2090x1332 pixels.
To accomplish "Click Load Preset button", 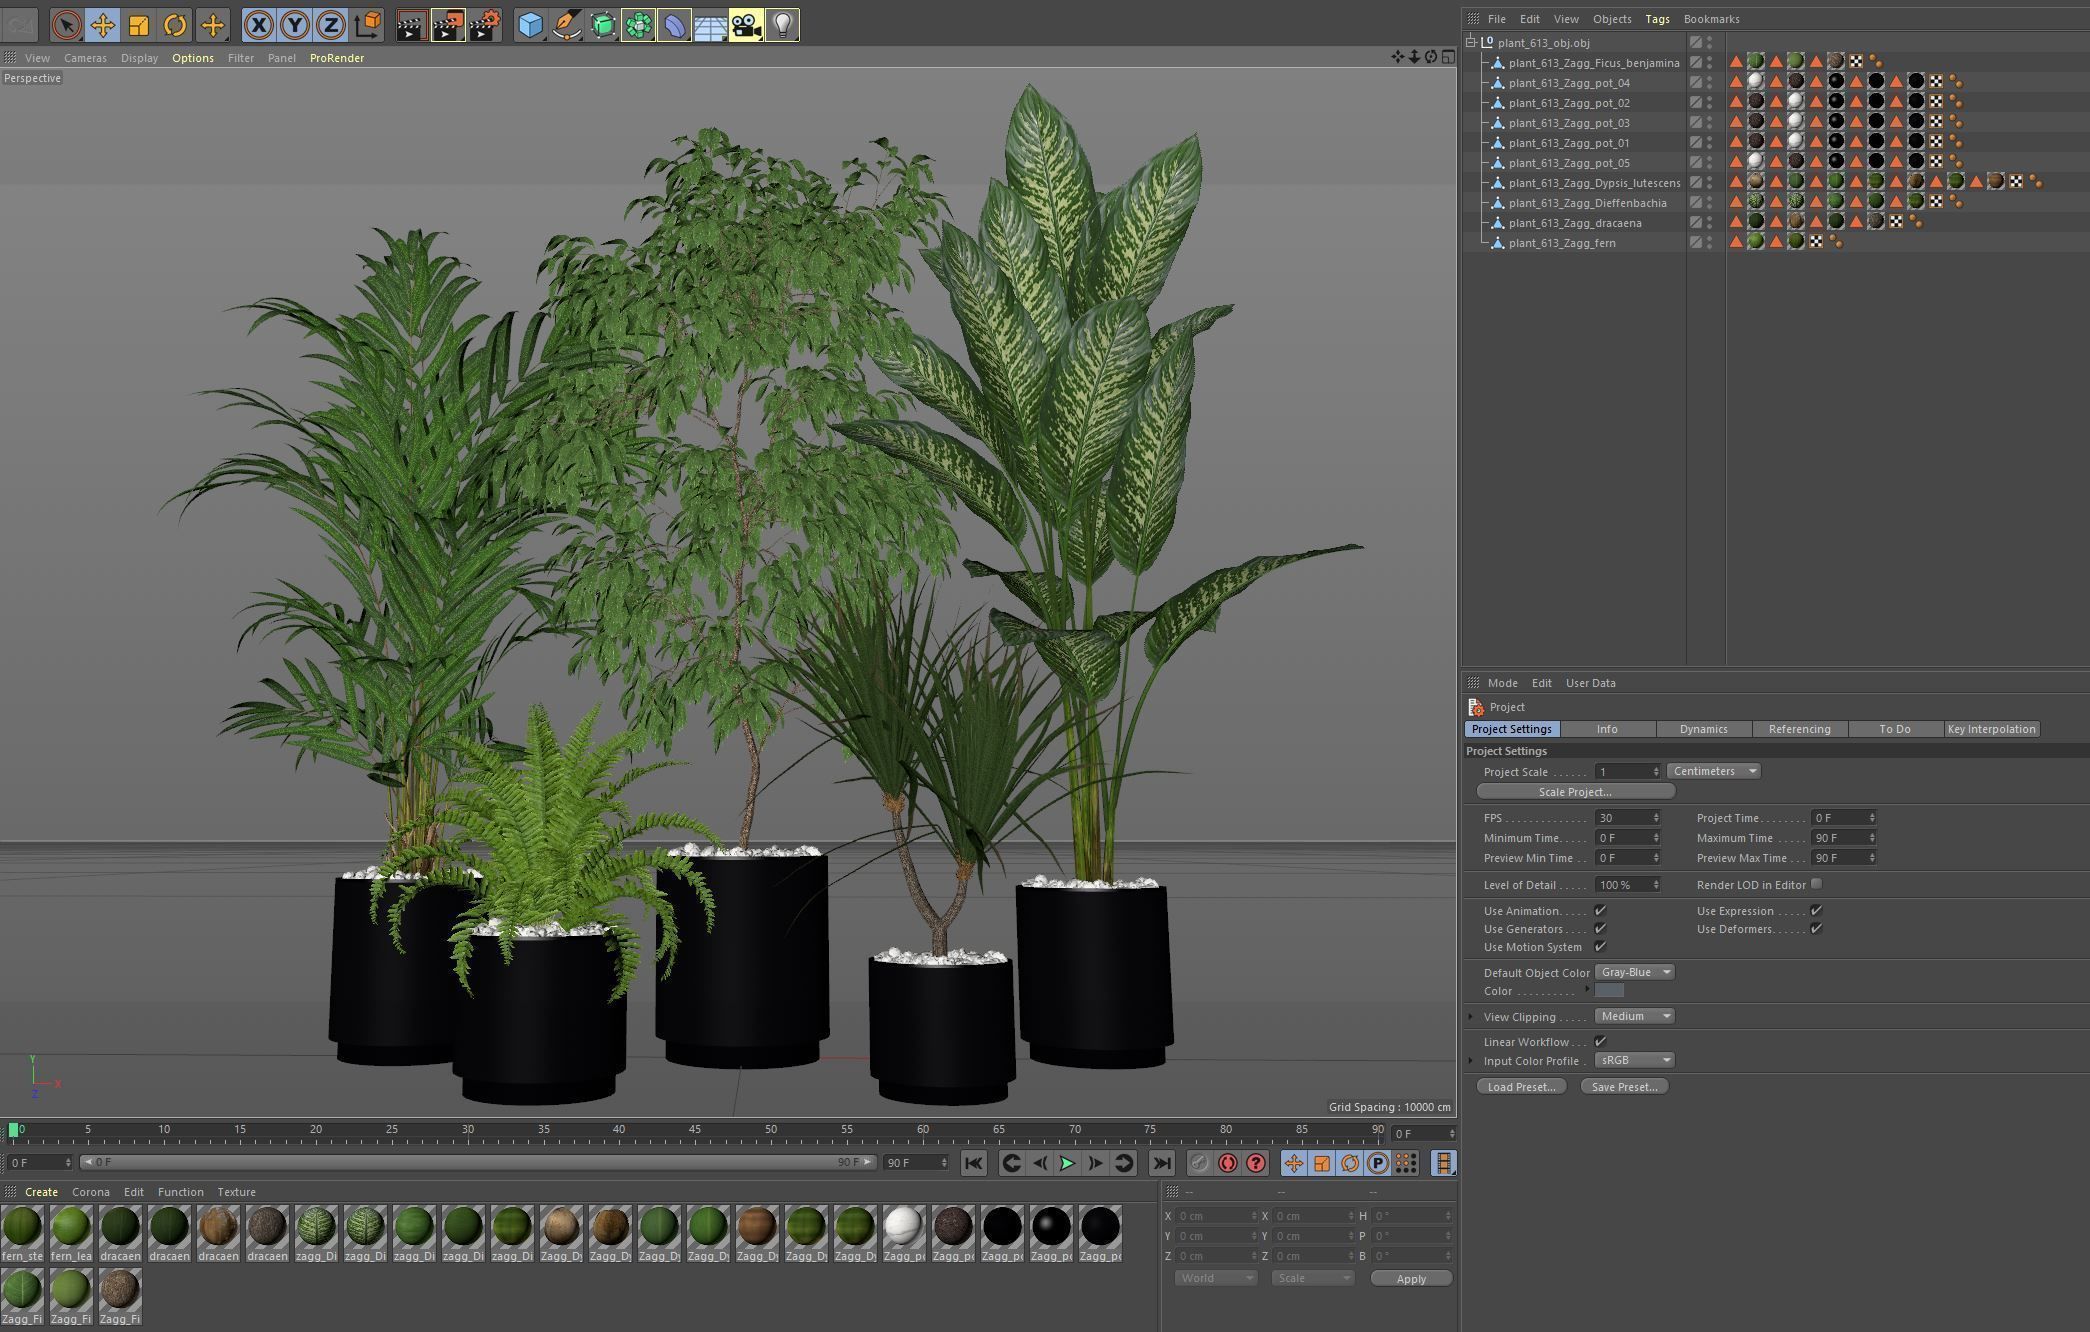I will 1521,1087.
